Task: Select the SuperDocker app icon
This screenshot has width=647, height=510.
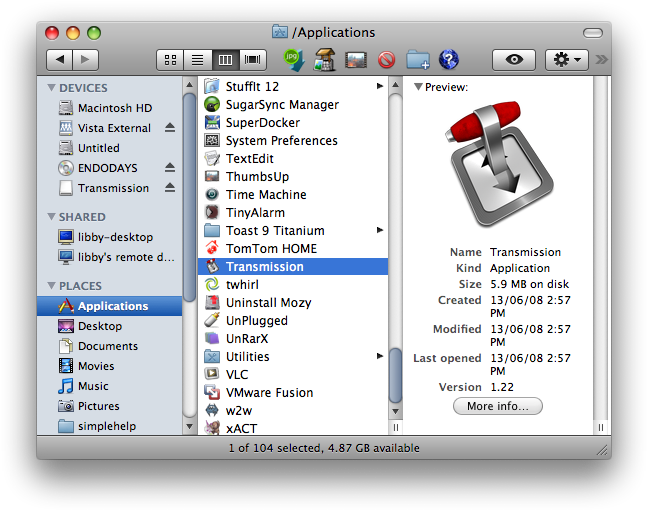Action: 212,122
